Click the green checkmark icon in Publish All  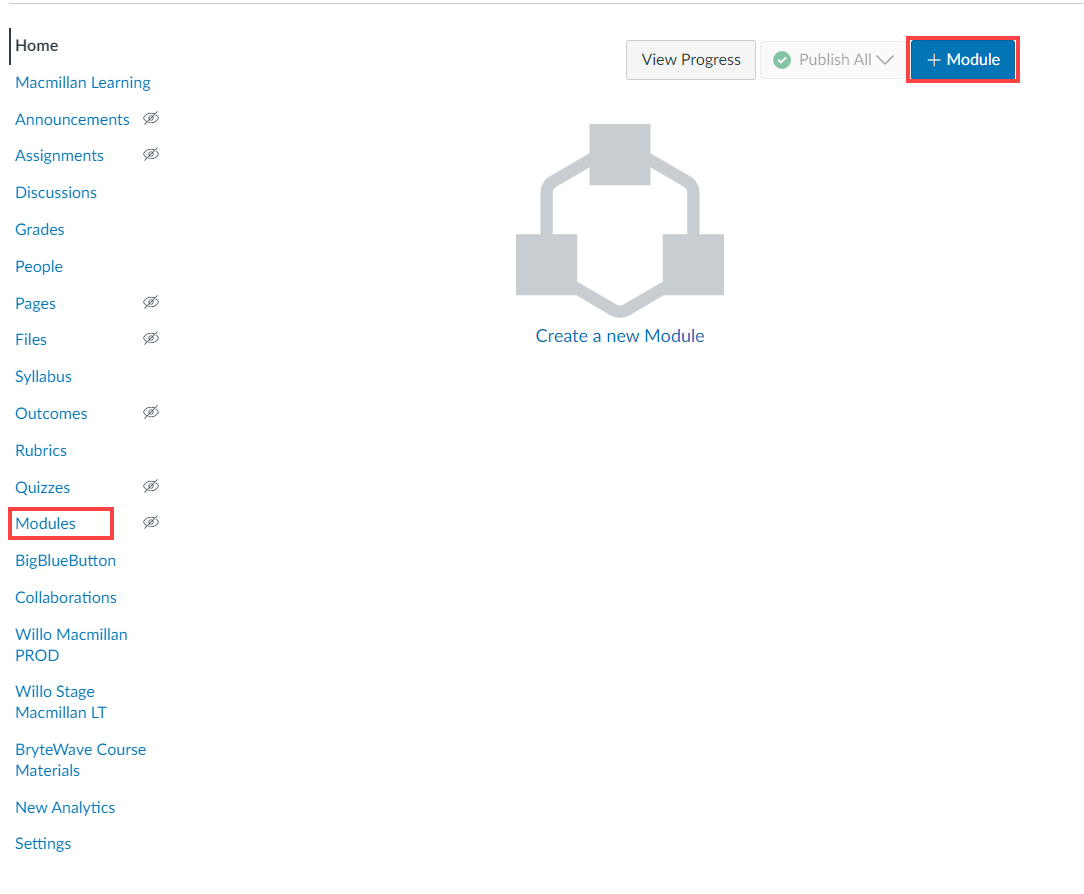pos(781,59)
